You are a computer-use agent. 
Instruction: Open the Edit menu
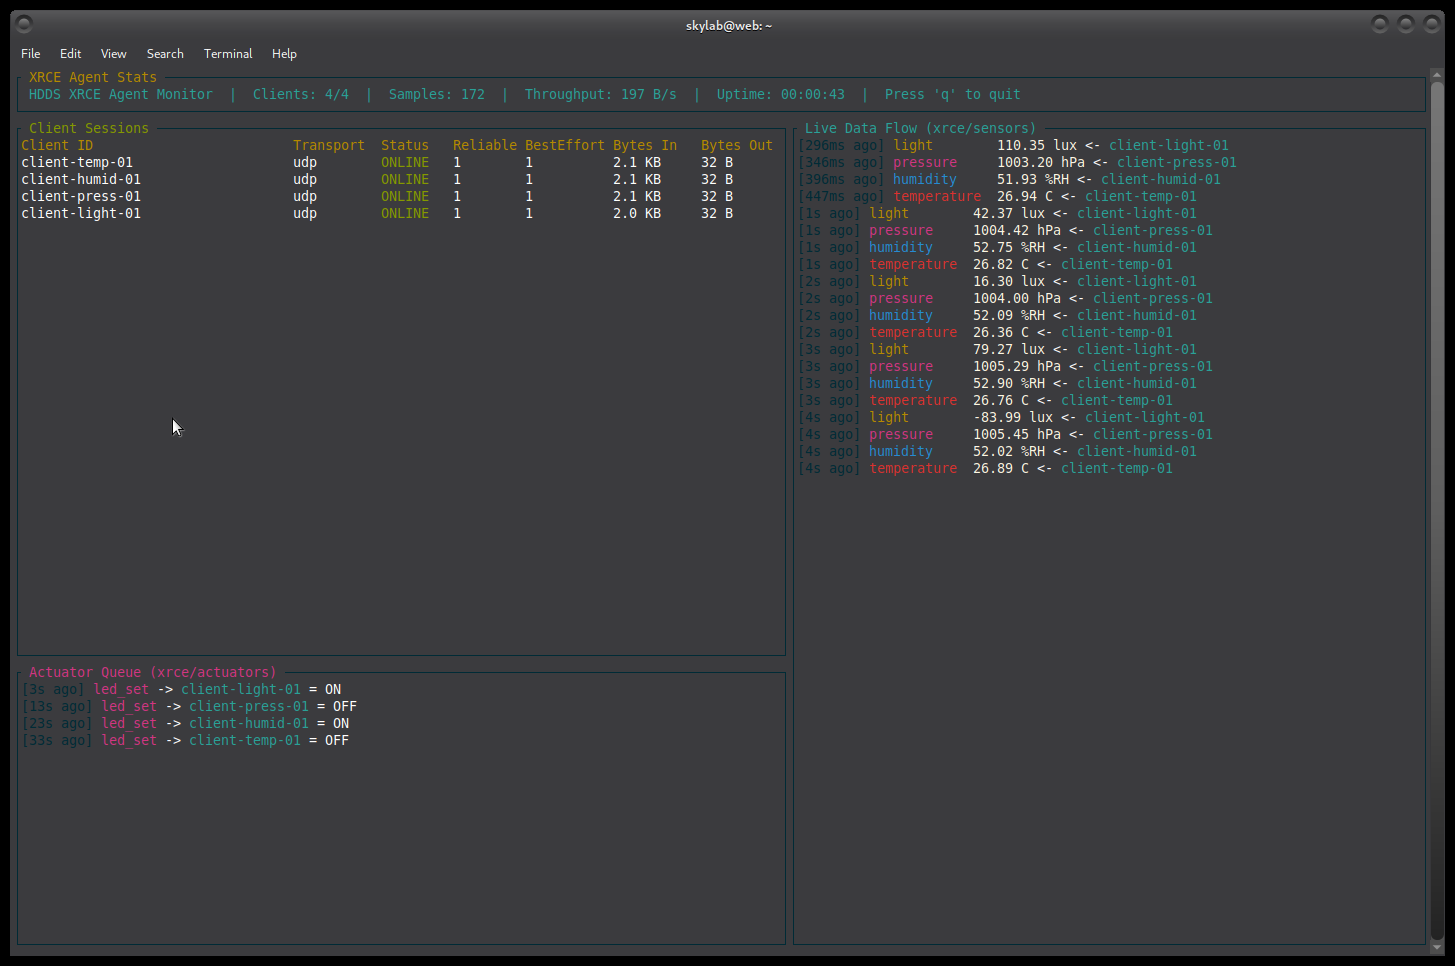click(x=70, y=54)
